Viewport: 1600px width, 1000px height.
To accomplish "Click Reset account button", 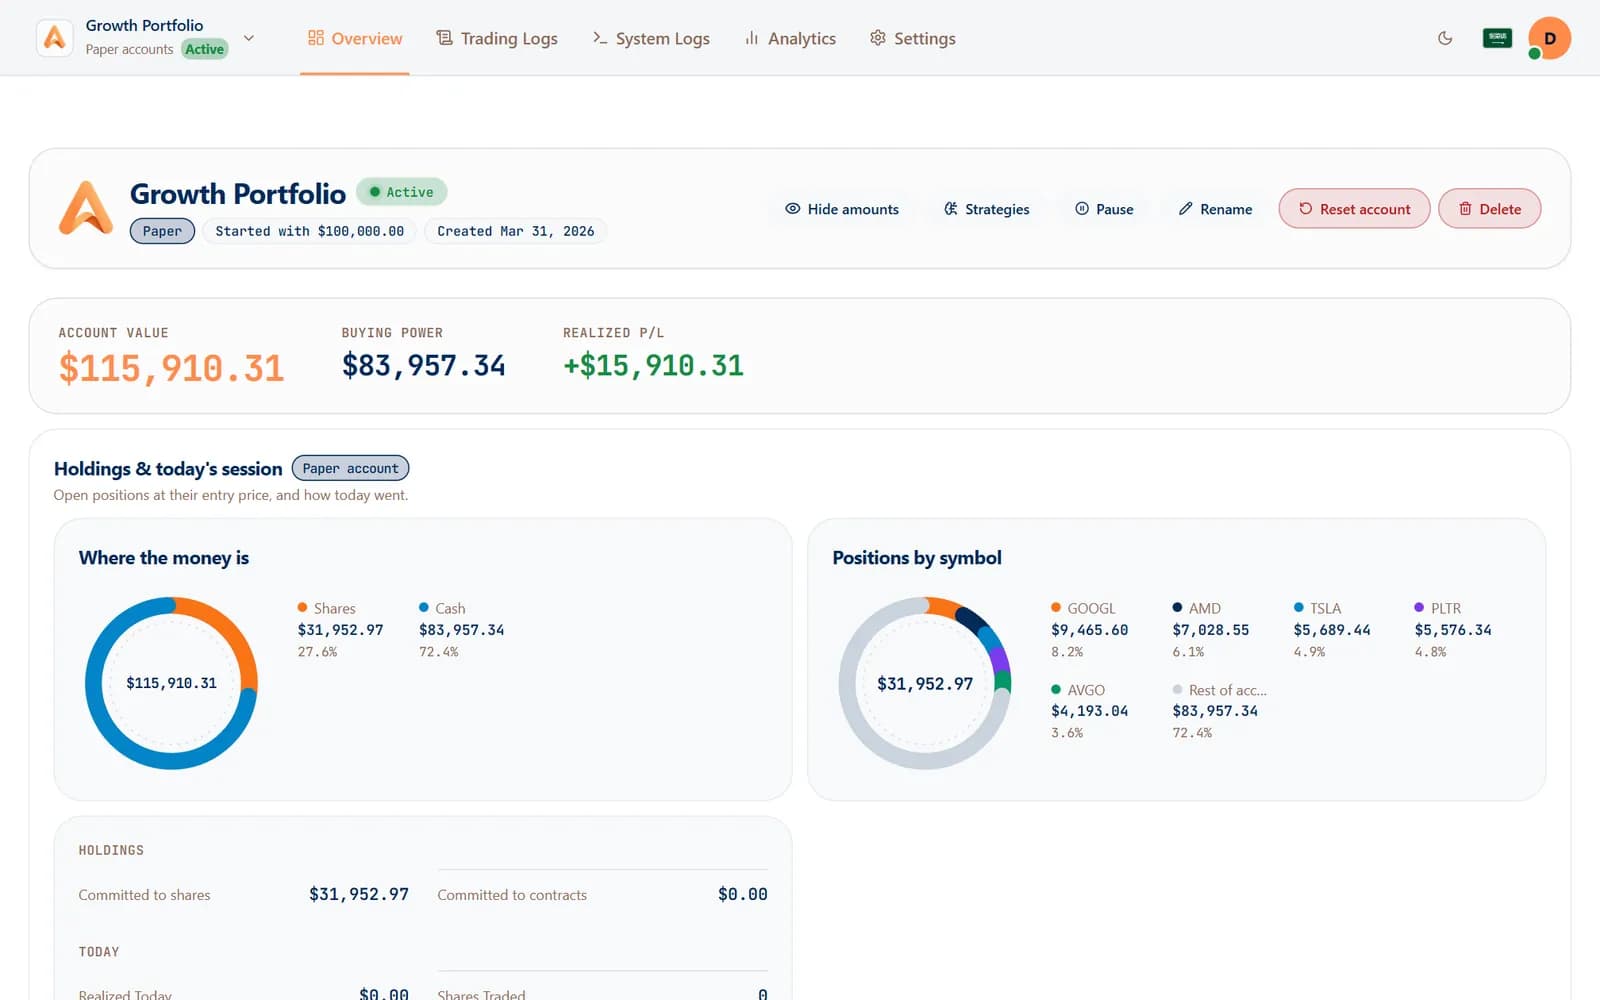I will tap(1354, 209).
